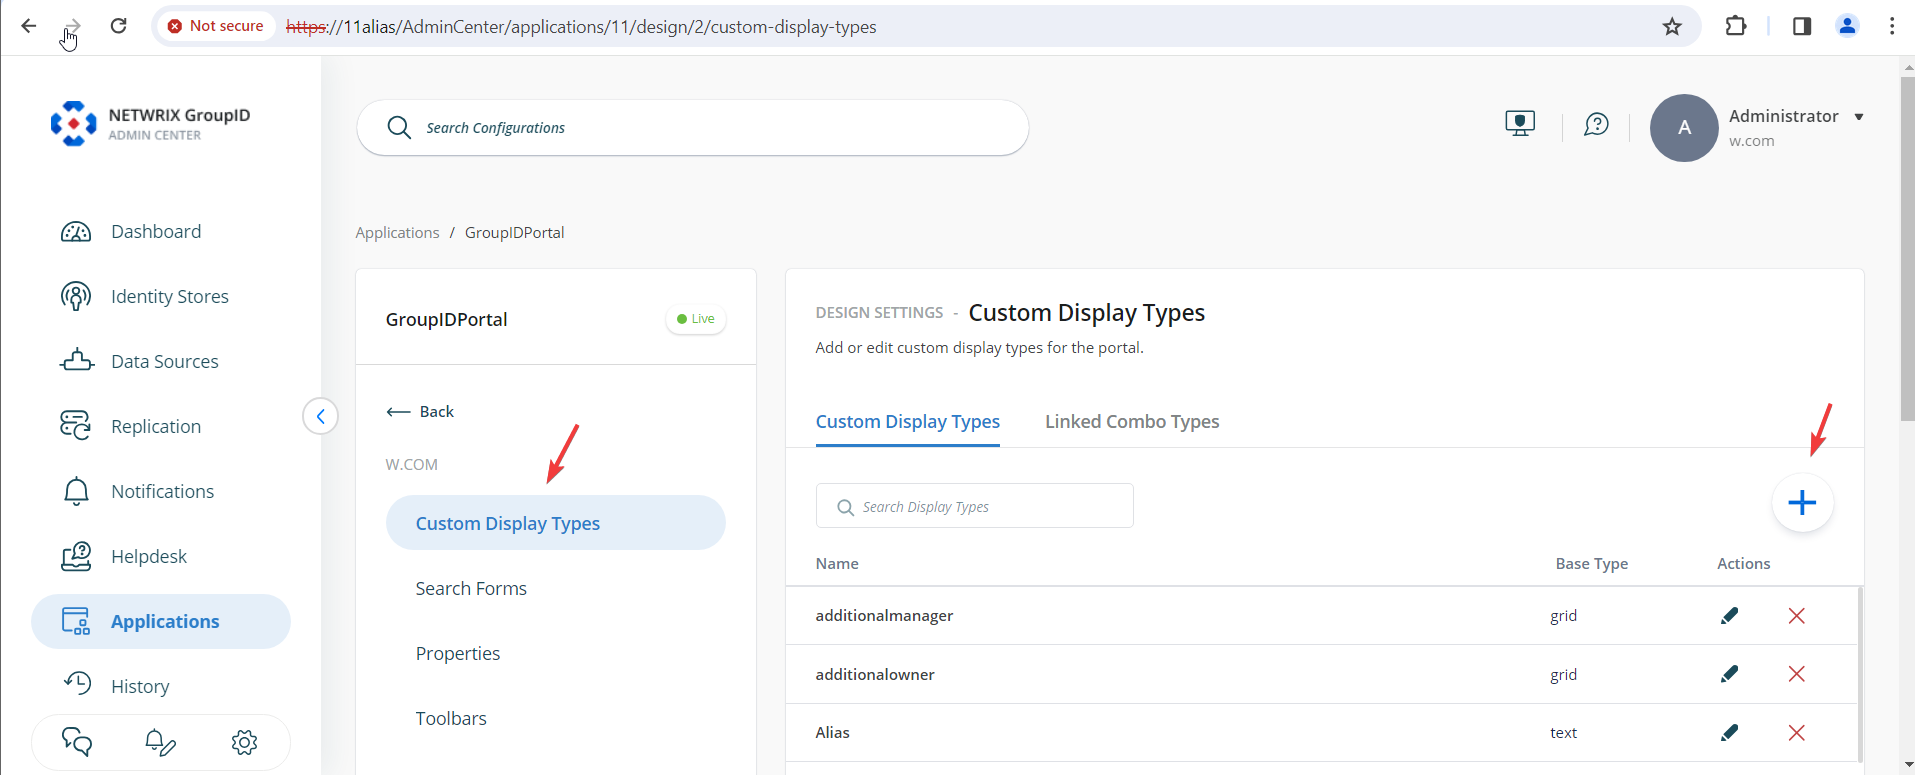The width and height of the screenshot is (1915, 775).
Task: Open Toolbars design setting
Action: point(451,719)
